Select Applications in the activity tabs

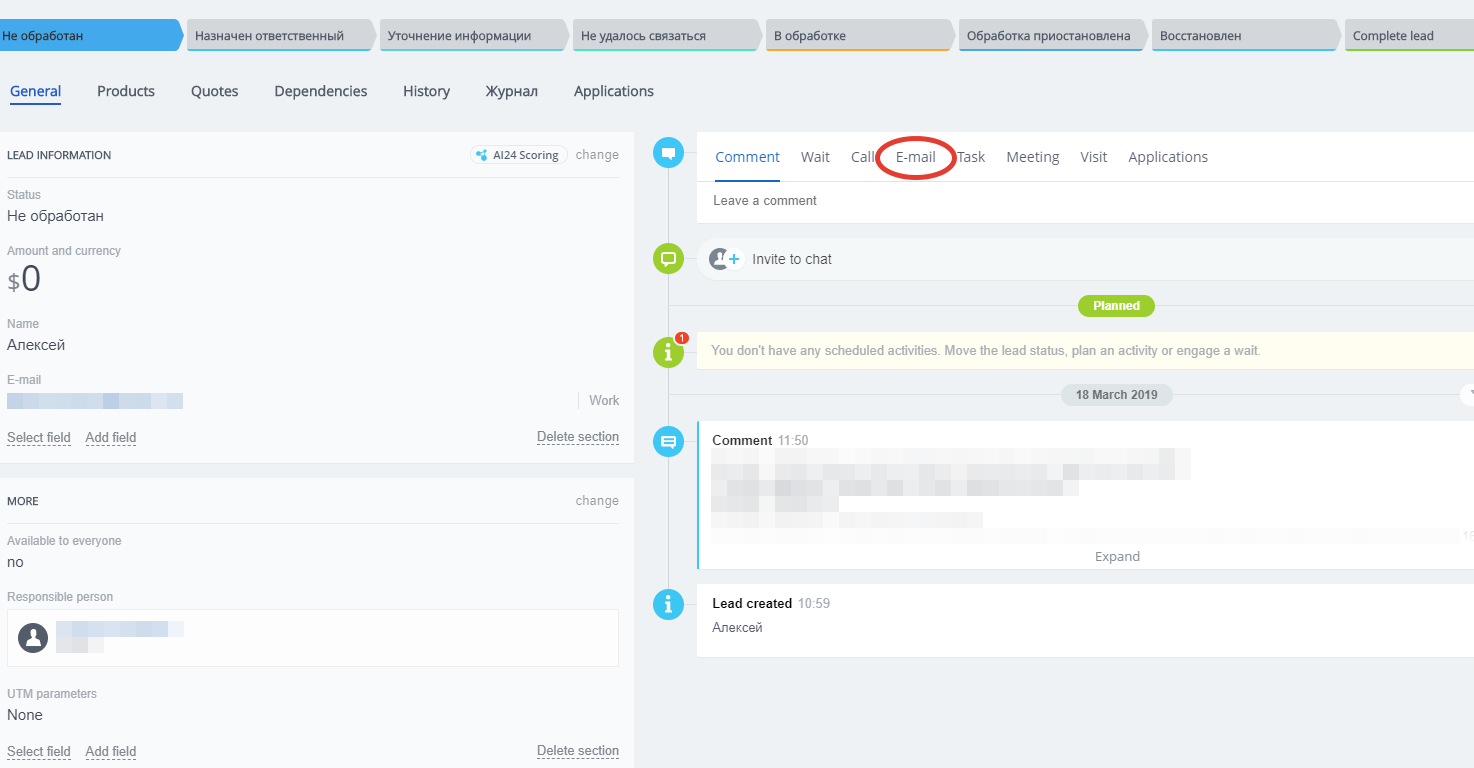1168,157
